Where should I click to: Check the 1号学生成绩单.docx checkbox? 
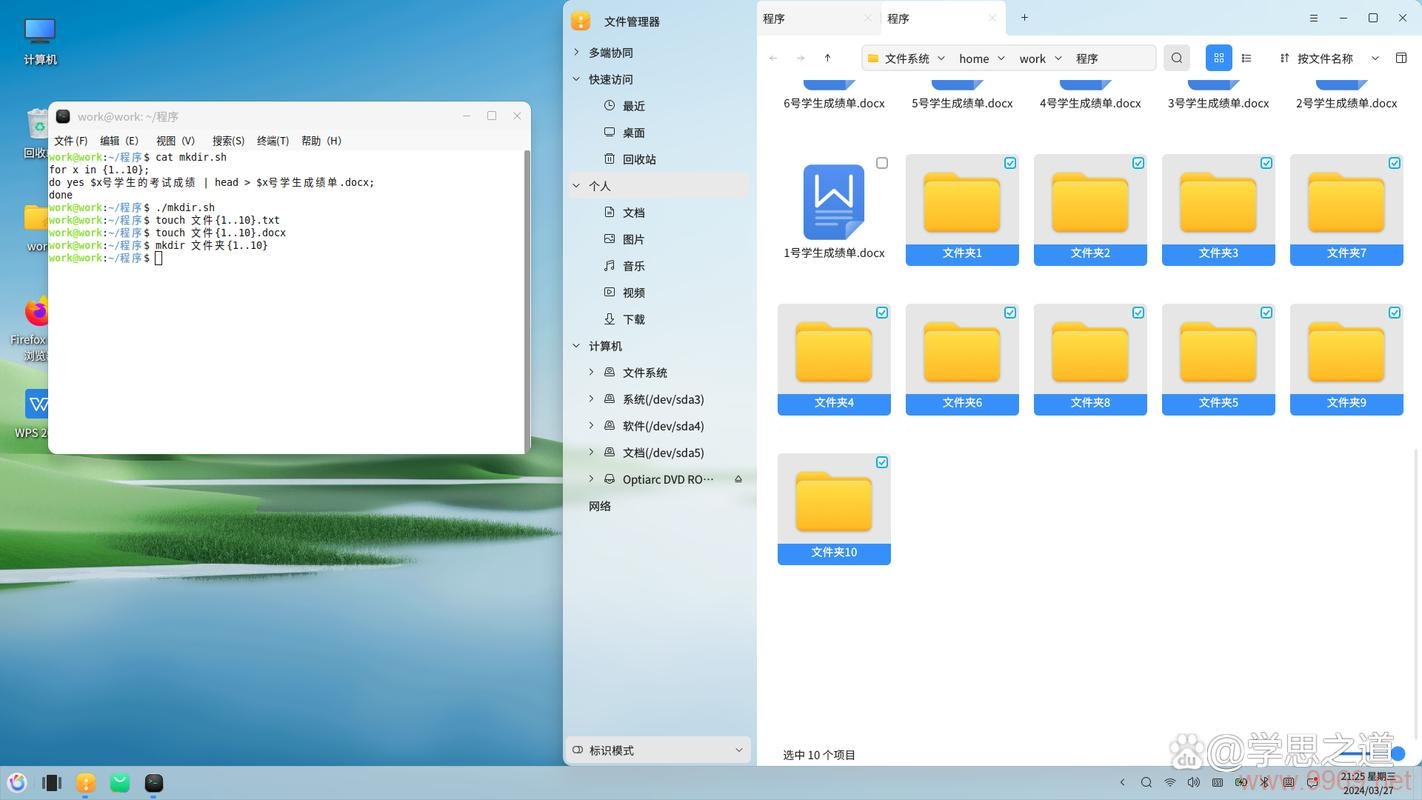click(x=882, y=163)
